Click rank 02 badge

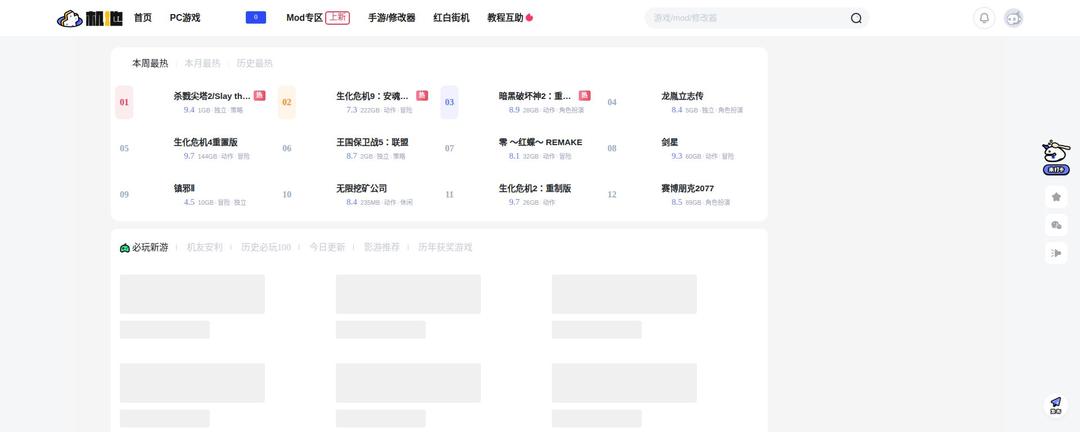point(287,103)
